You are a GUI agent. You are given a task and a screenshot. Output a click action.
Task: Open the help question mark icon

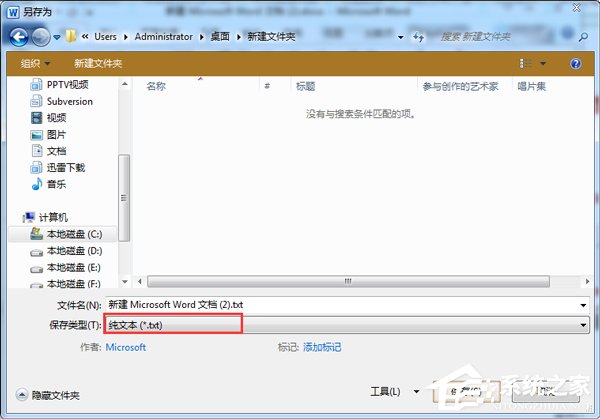[x=575, y=63]
